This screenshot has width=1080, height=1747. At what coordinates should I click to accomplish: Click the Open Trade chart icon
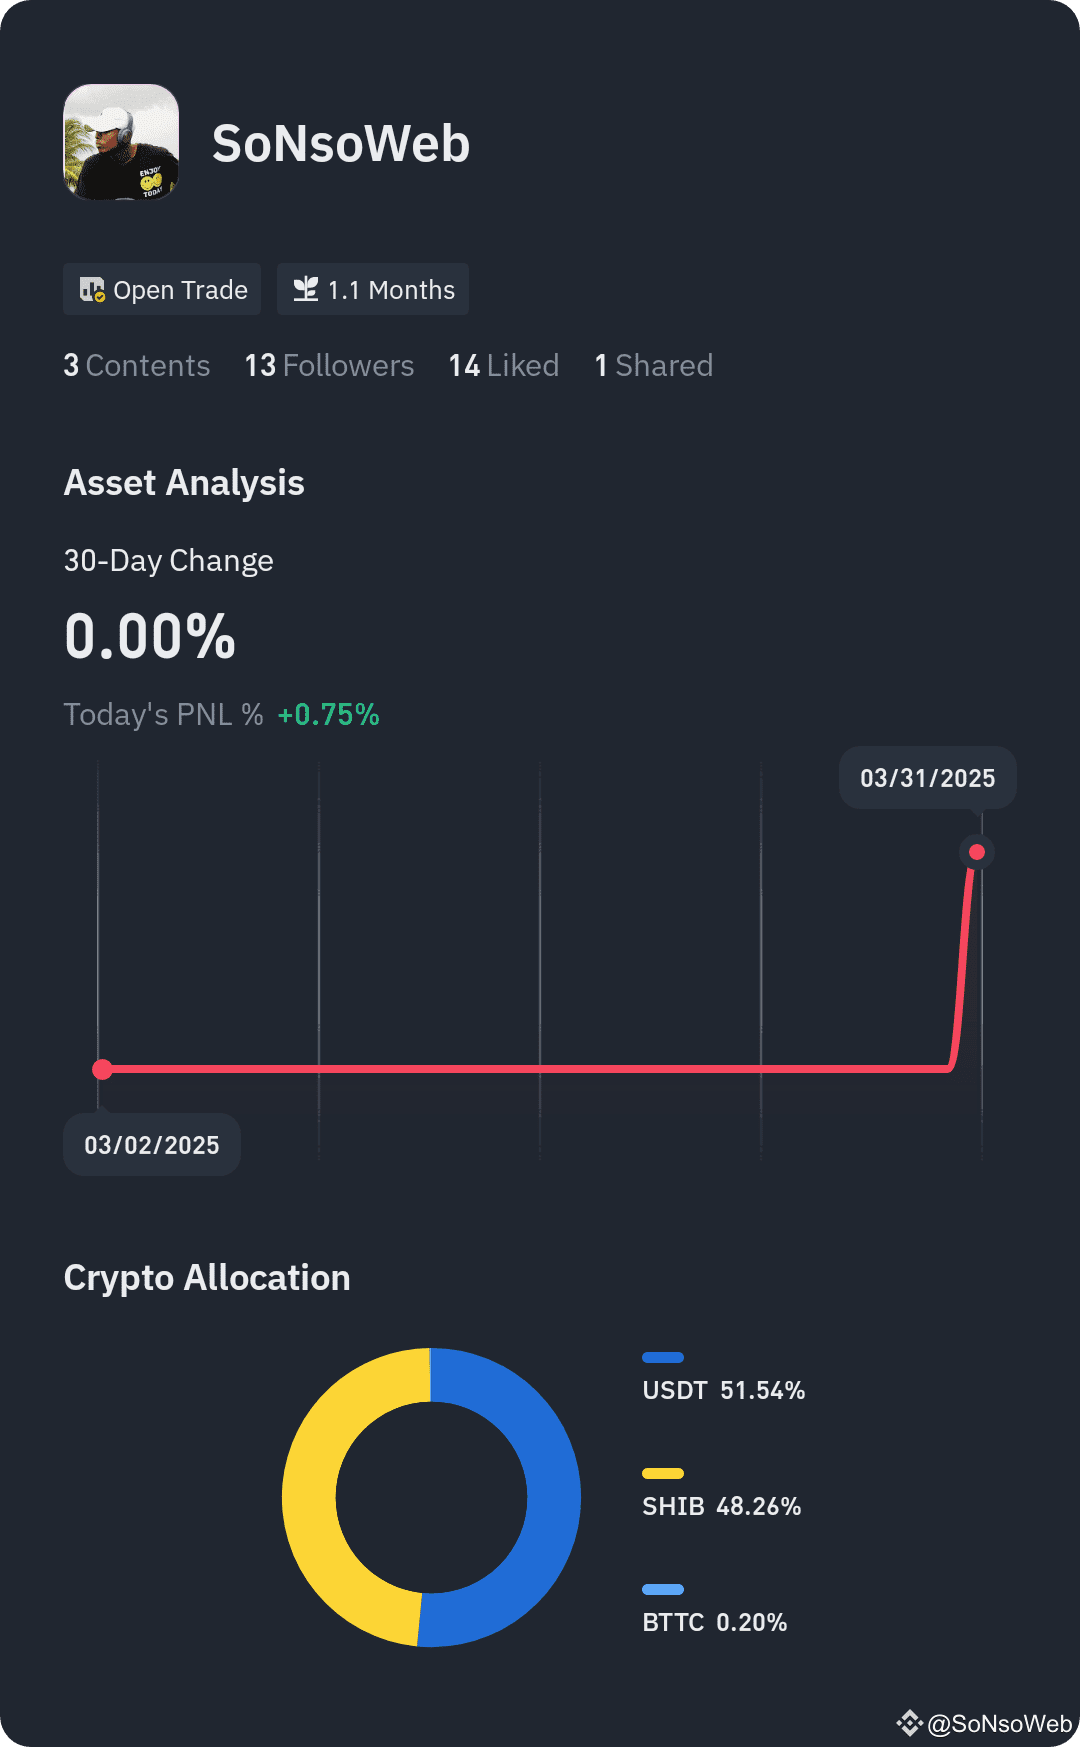point(92,290)
